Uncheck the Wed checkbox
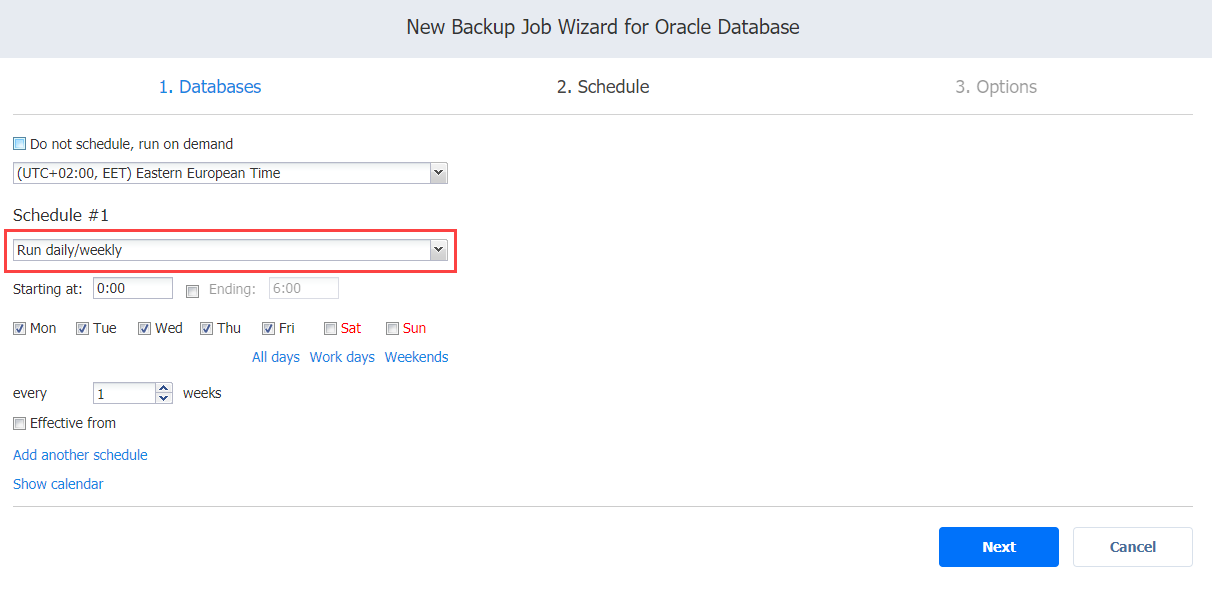The width and height of the screenshot is (1212, 589). pyautogui.click(x=144, y=328)
